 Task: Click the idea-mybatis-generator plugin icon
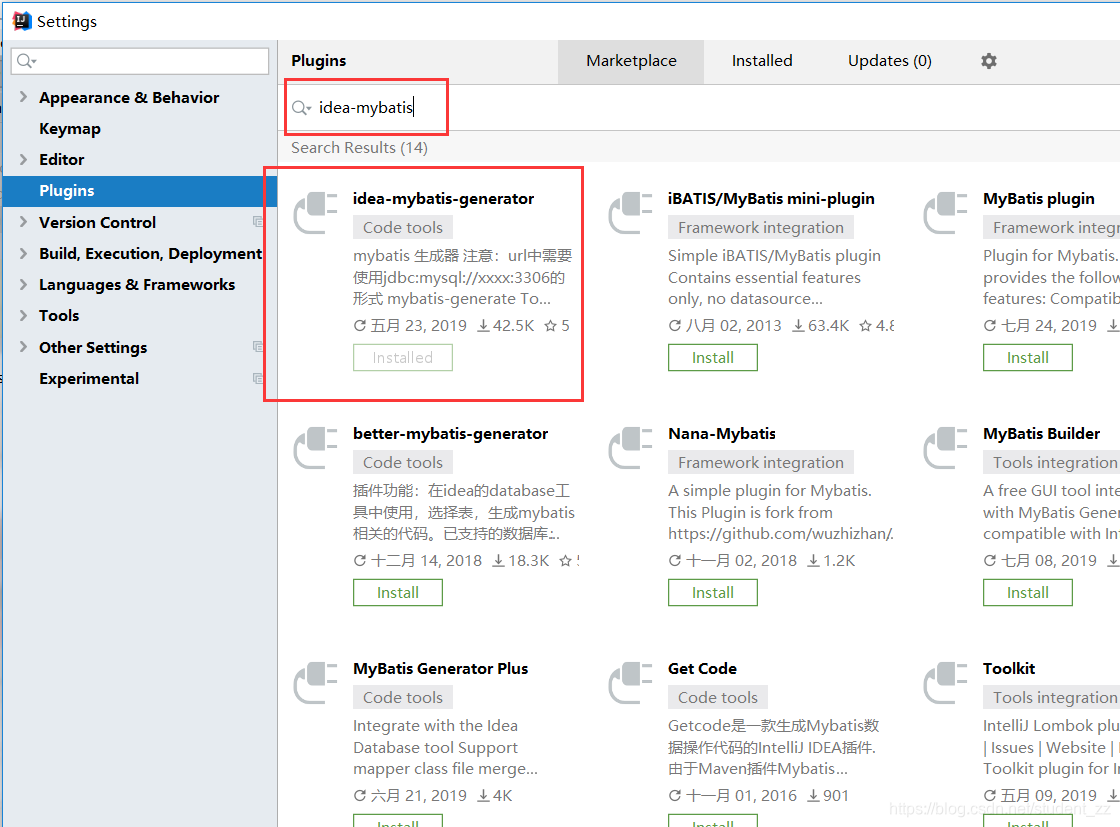coord(315,213)
